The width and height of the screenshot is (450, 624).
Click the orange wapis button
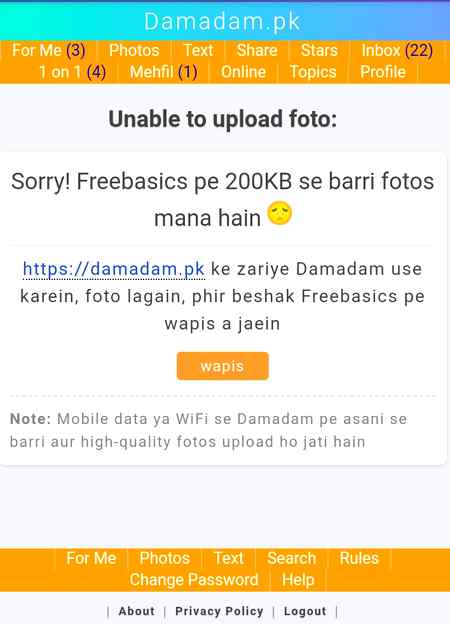[x=222, y=366]
